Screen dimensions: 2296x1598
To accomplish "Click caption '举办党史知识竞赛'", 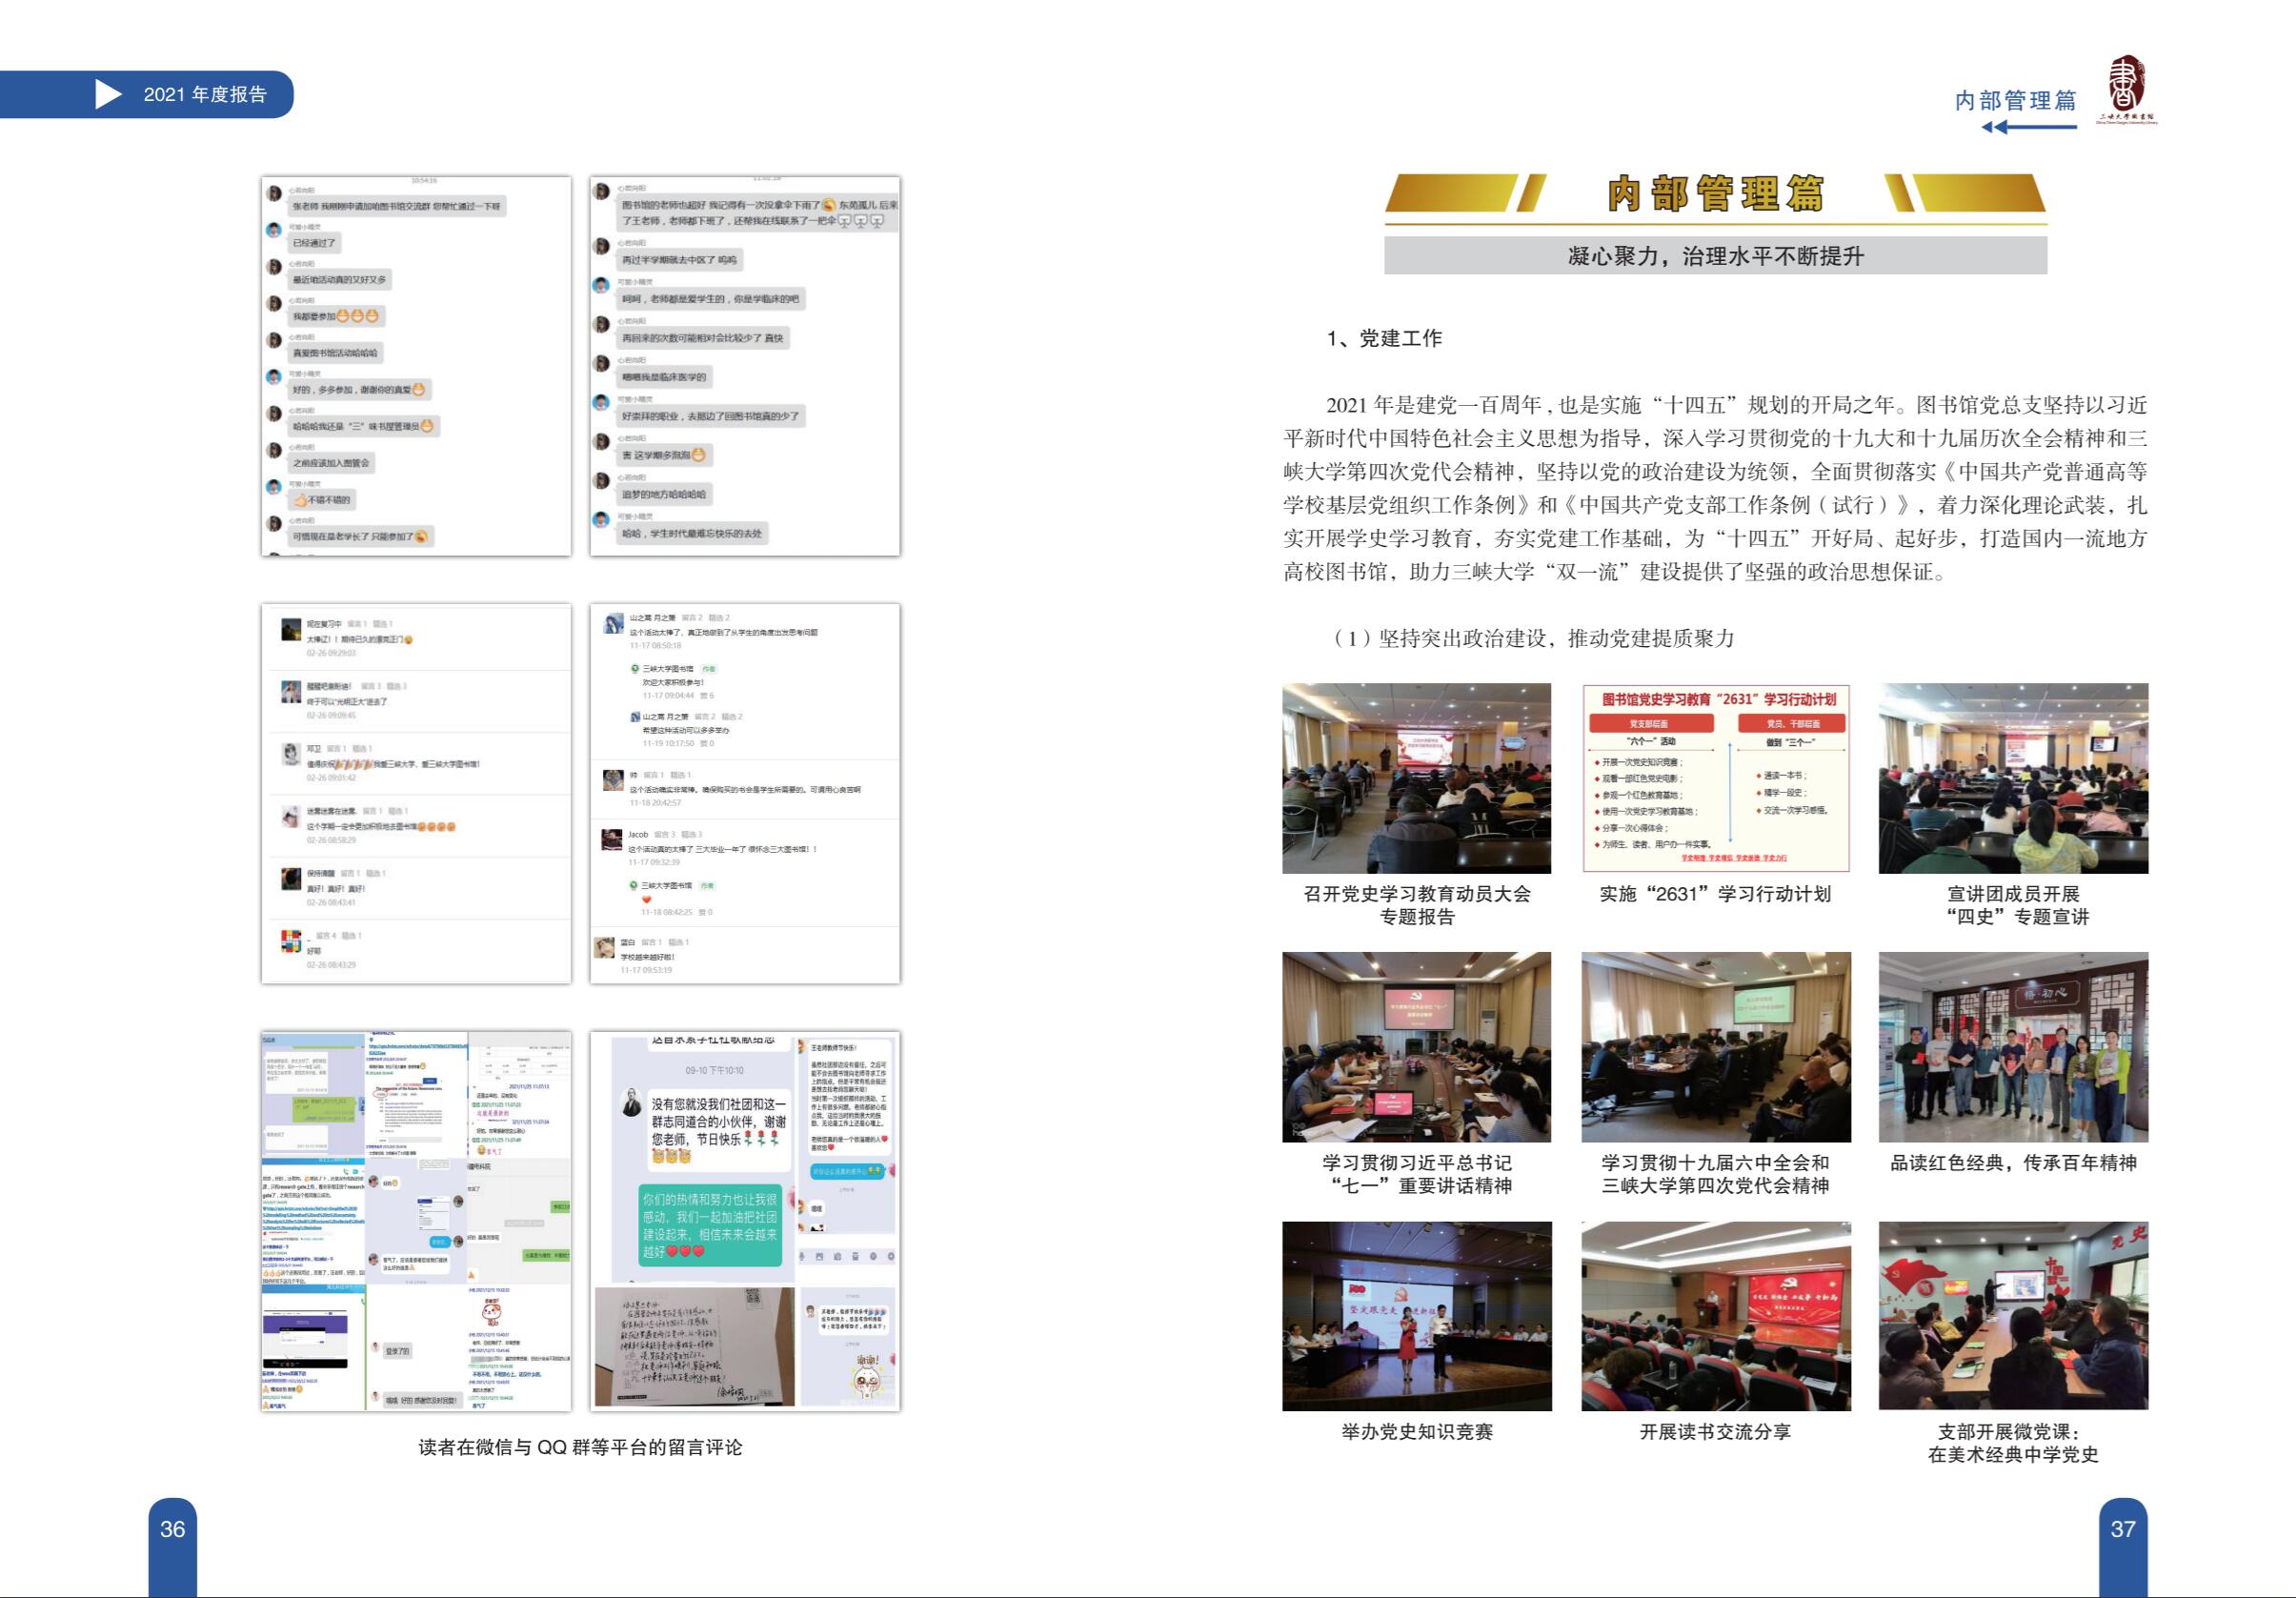I will coord(1417,1432).
